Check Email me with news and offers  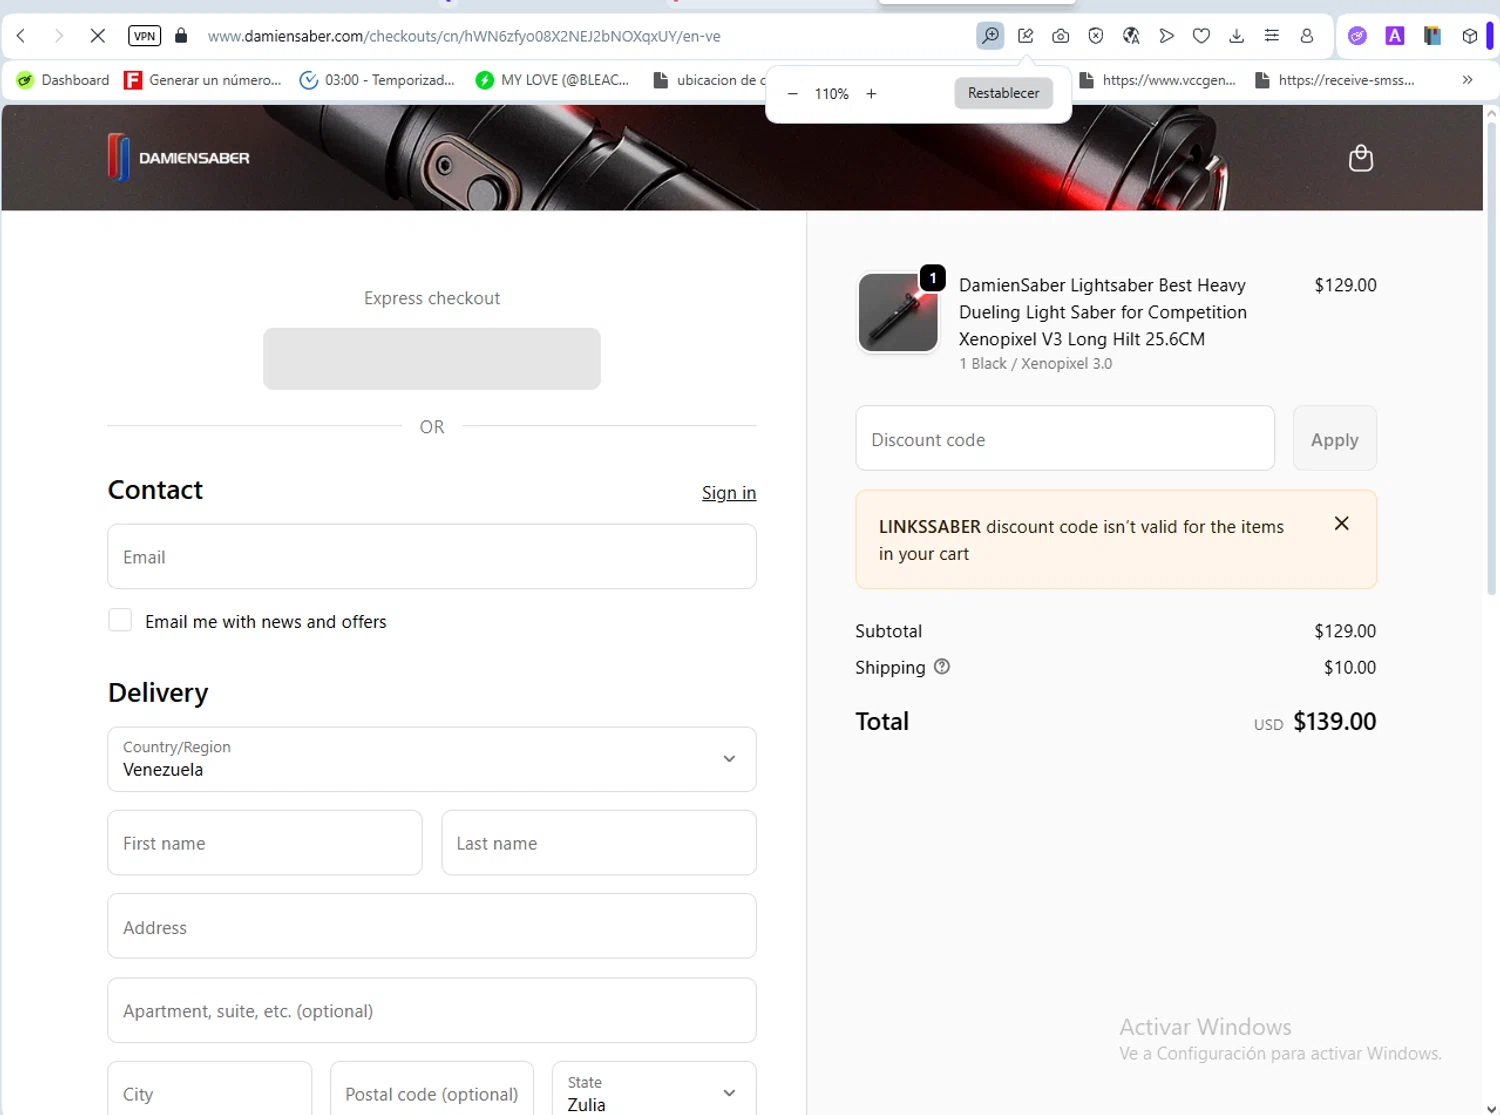120,620
